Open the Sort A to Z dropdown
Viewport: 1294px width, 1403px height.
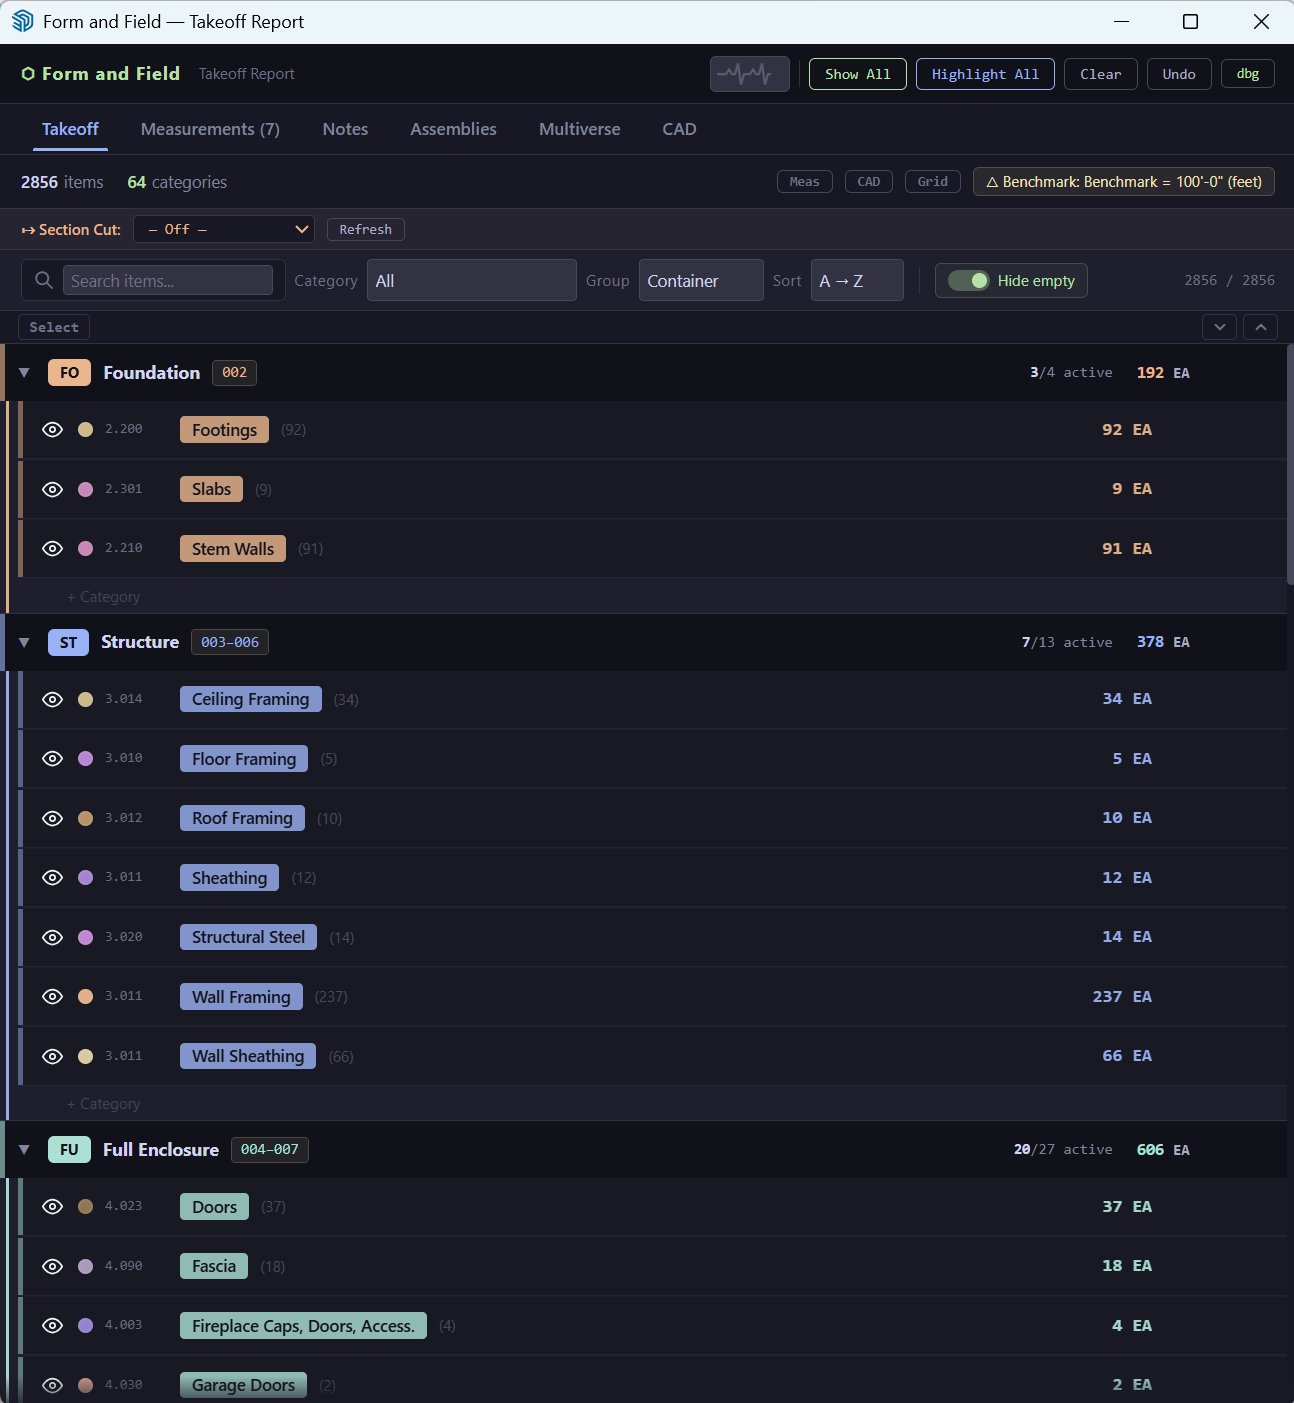click(x=857, y=280)
